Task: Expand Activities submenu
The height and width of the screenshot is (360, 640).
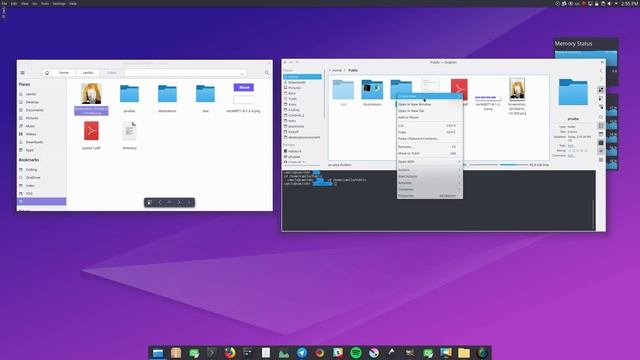Action: click(429, 183)
